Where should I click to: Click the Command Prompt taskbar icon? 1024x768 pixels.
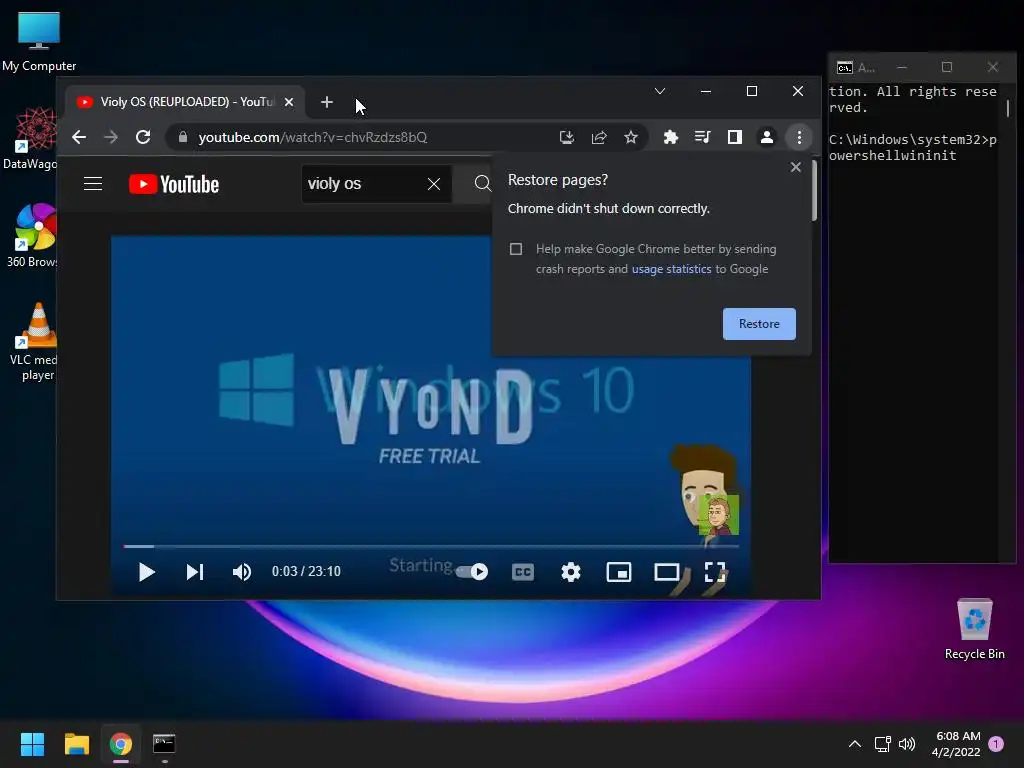coord(164,744)
